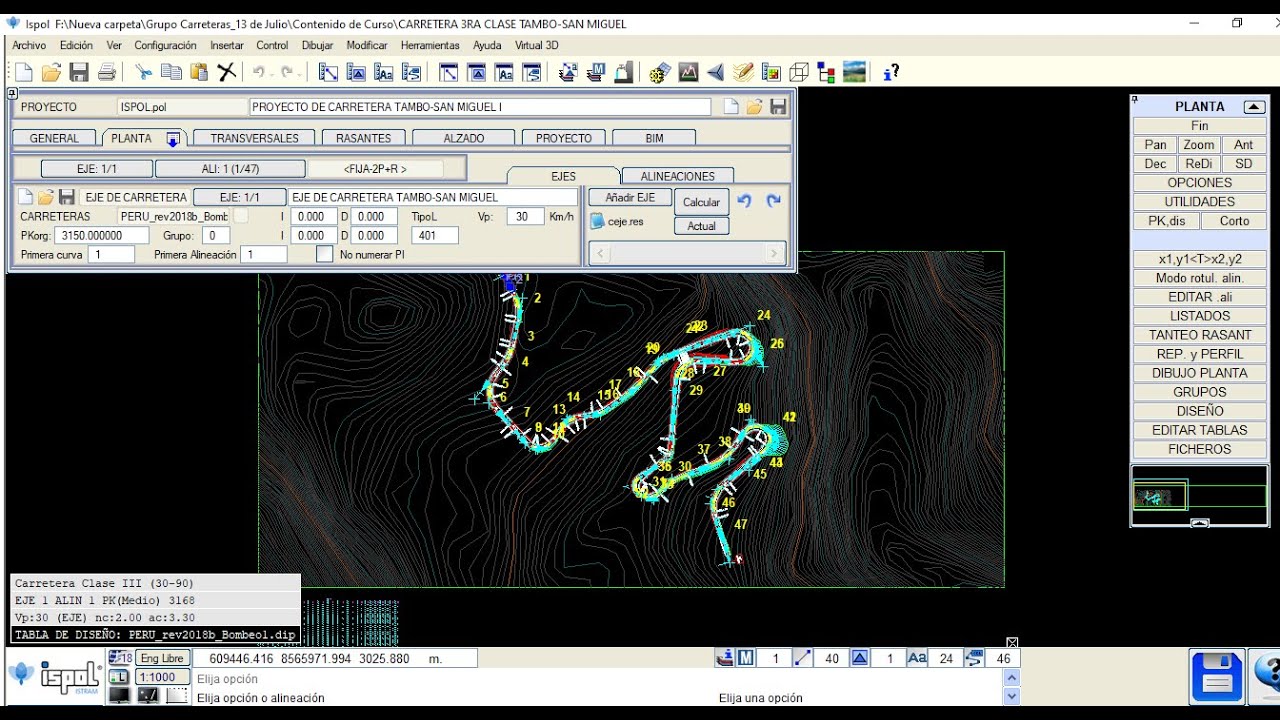Click the blue M icon in the status bar
The image size is (1280, 720).
tap(746, 658)
